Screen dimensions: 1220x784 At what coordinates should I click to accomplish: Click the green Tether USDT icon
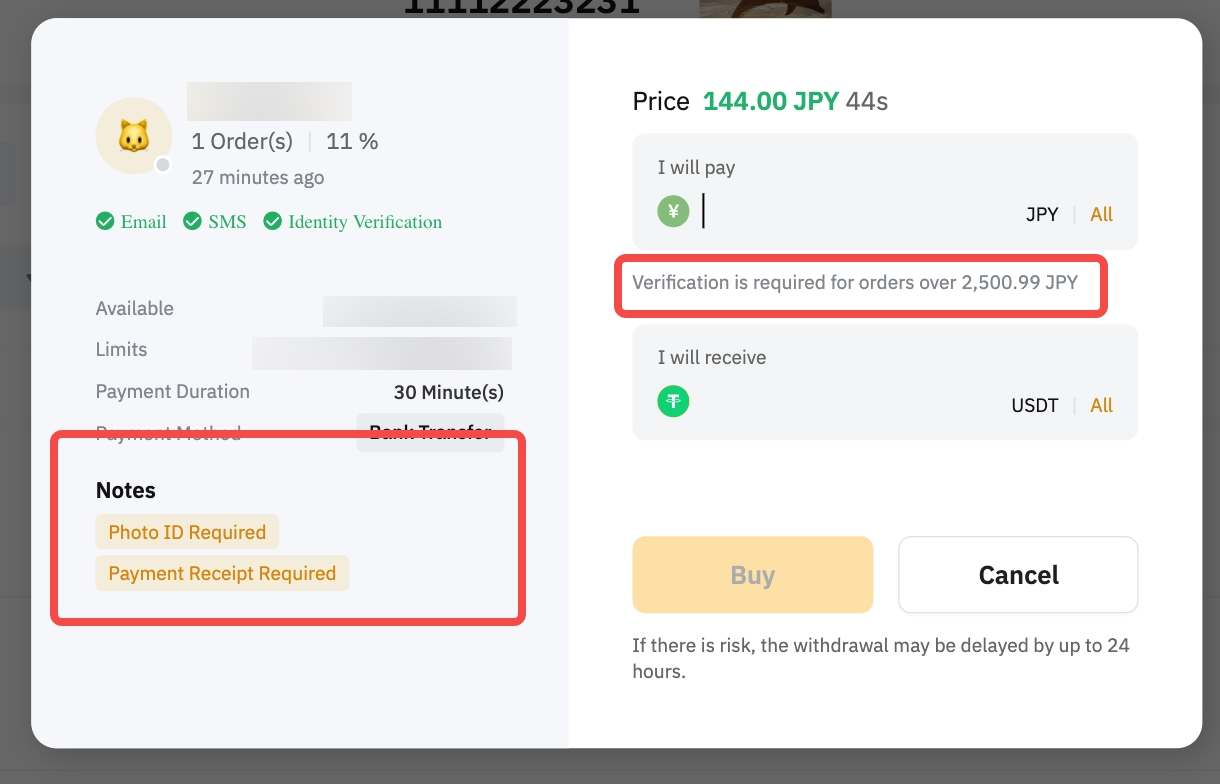click(x=673, y=402)
